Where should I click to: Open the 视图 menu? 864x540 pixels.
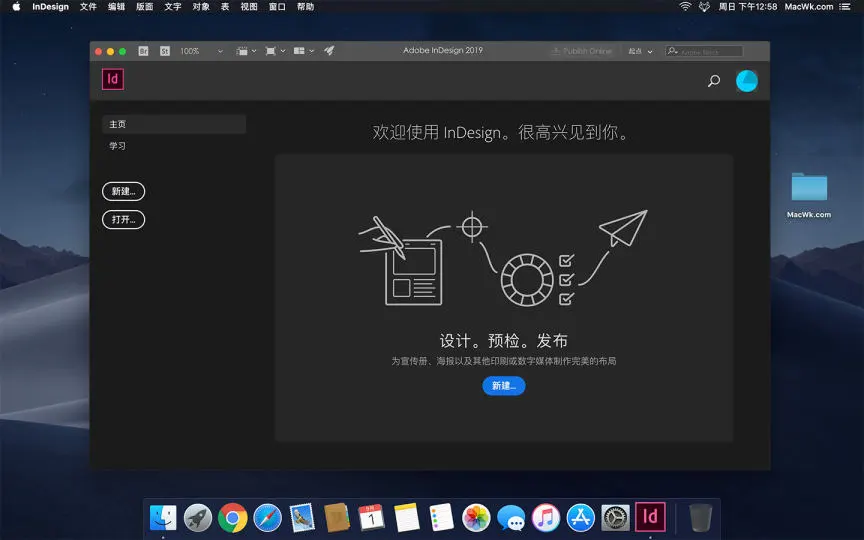(249, 7)
